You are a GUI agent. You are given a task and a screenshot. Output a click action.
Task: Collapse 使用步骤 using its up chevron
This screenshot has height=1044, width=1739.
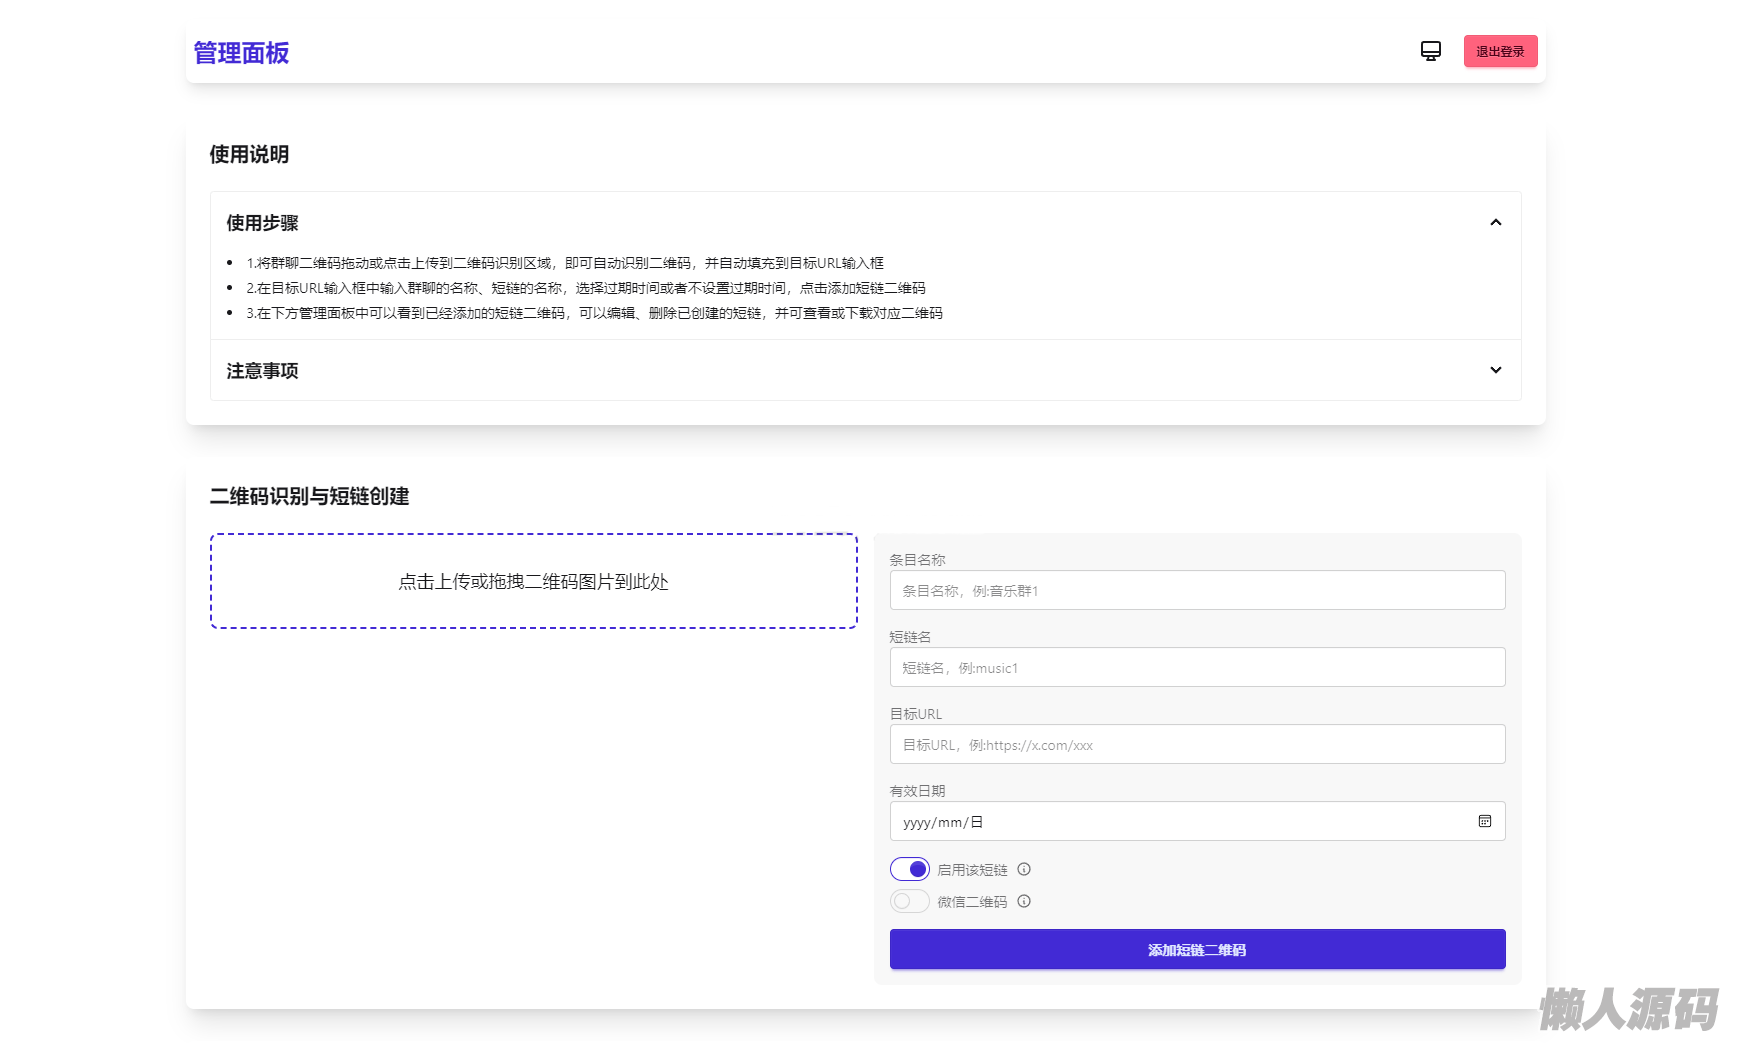point(1495,222)
